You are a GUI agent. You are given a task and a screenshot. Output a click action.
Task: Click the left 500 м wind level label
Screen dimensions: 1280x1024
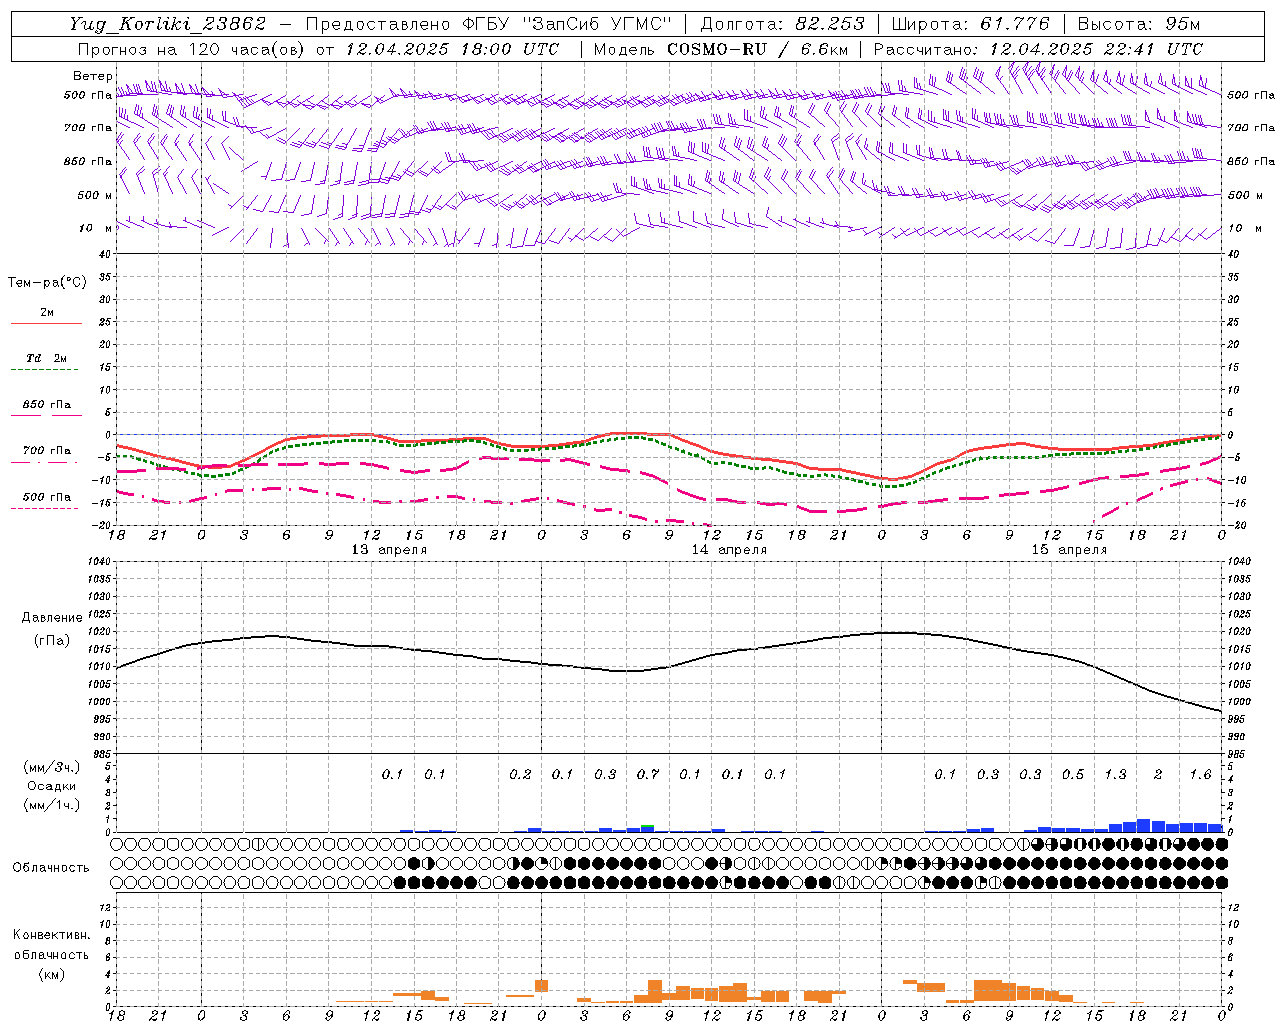pos(95,195)
